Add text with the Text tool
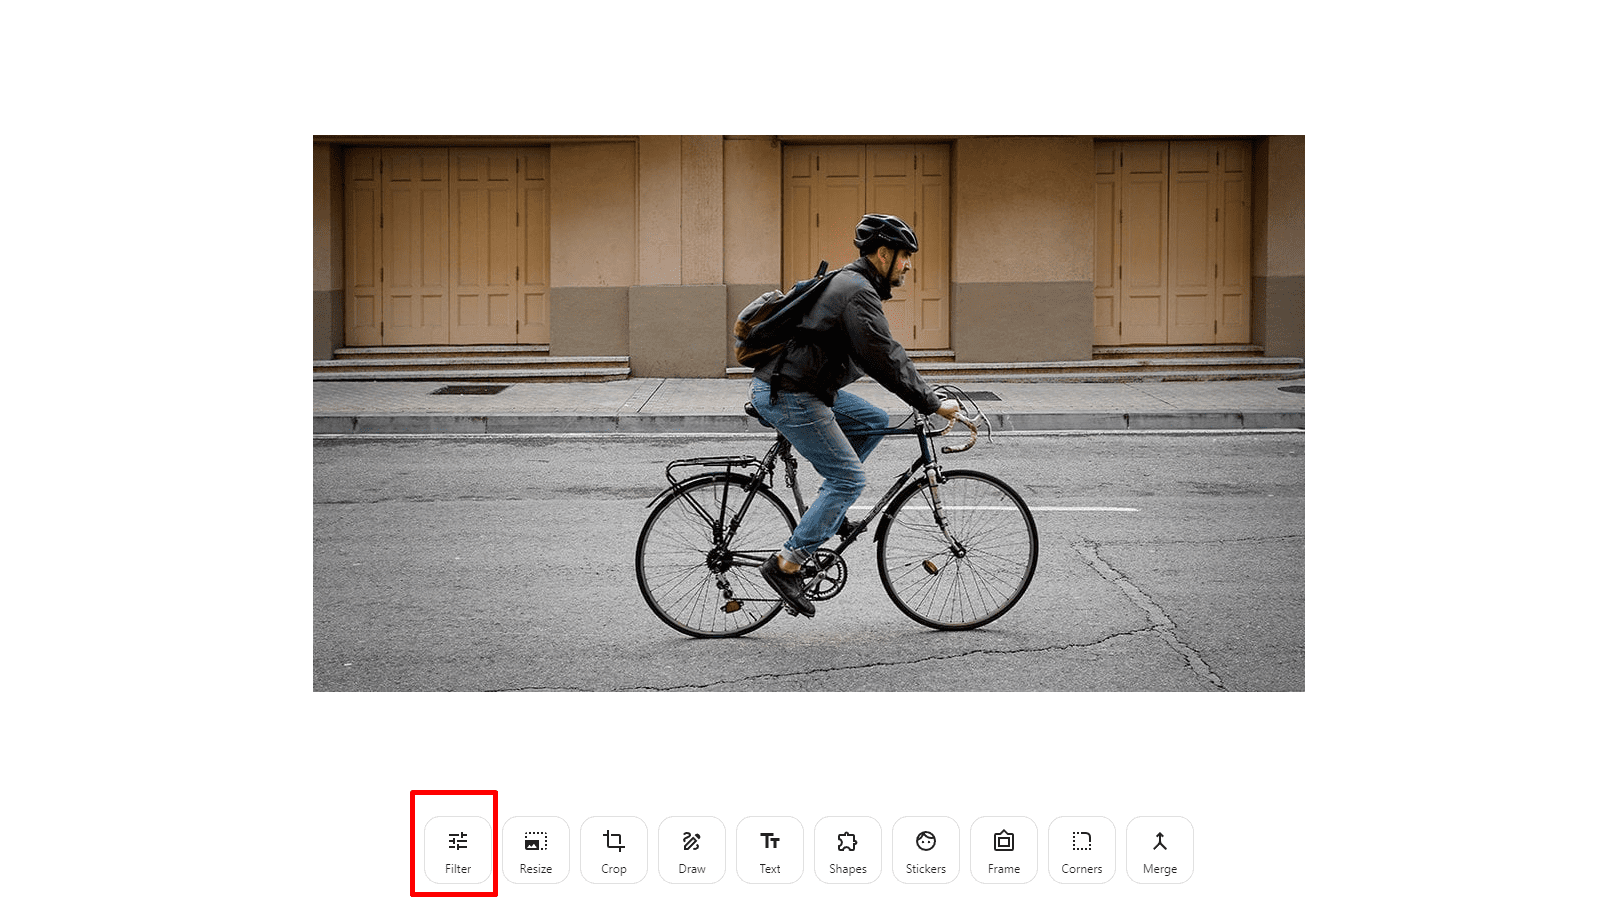1616x897 pixels. (770, 850)
